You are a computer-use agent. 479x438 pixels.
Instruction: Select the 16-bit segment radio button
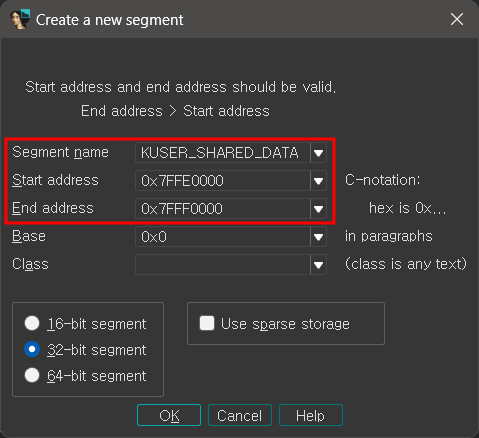pos(32,323)
